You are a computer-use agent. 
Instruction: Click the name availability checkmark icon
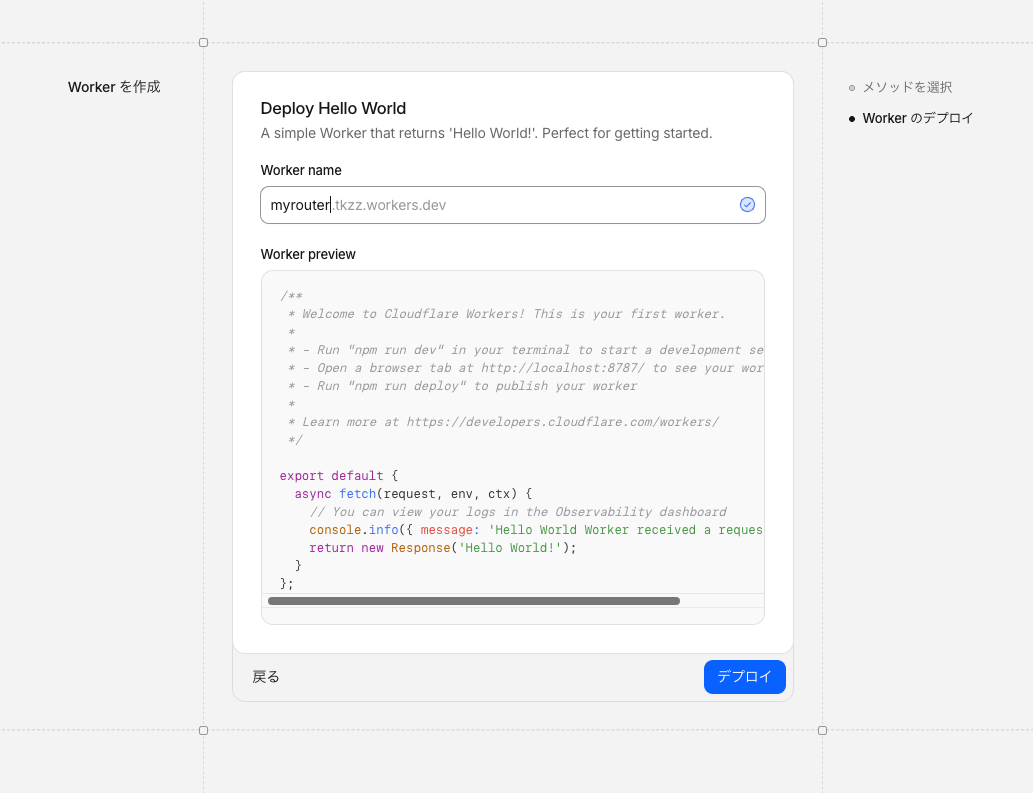747,205
